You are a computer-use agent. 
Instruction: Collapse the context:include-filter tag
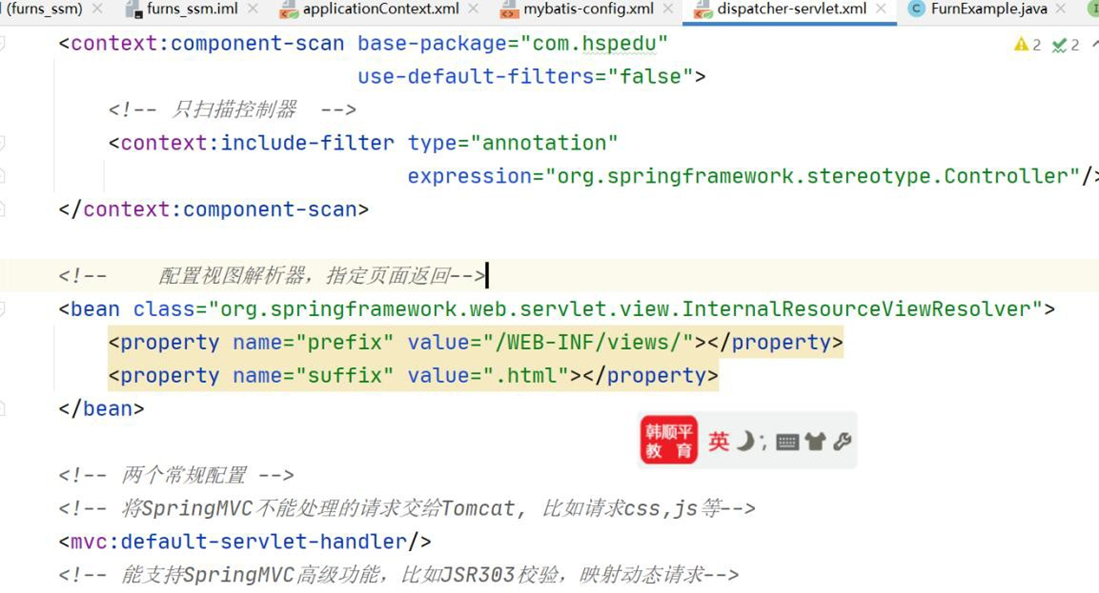3,143
